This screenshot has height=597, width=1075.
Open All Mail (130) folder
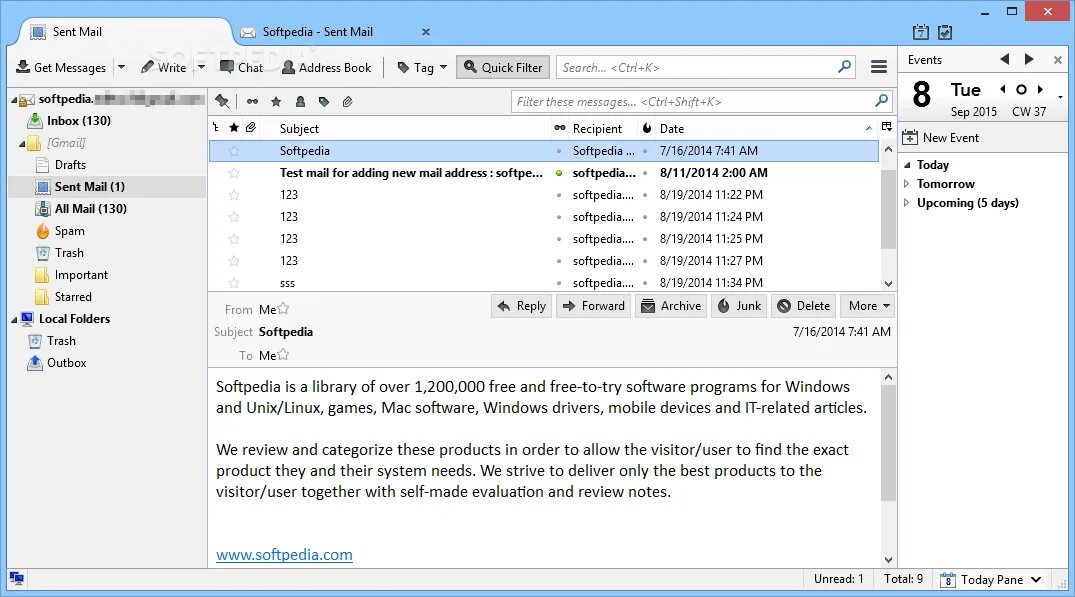90,208
